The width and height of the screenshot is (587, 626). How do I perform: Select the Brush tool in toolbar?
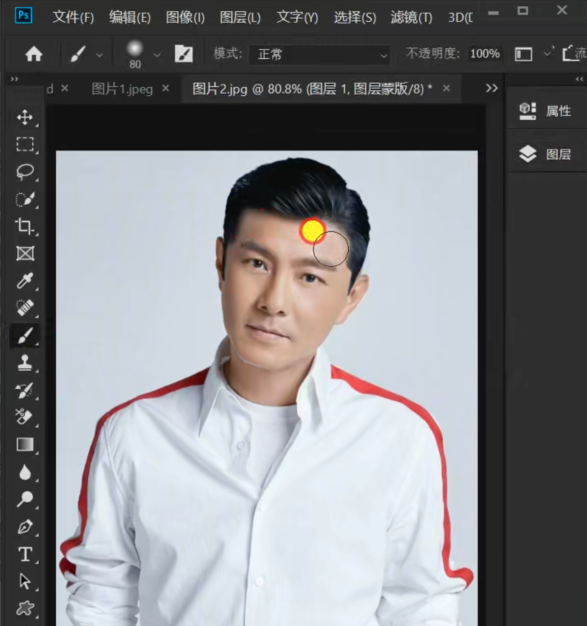[x=25, y=335]
